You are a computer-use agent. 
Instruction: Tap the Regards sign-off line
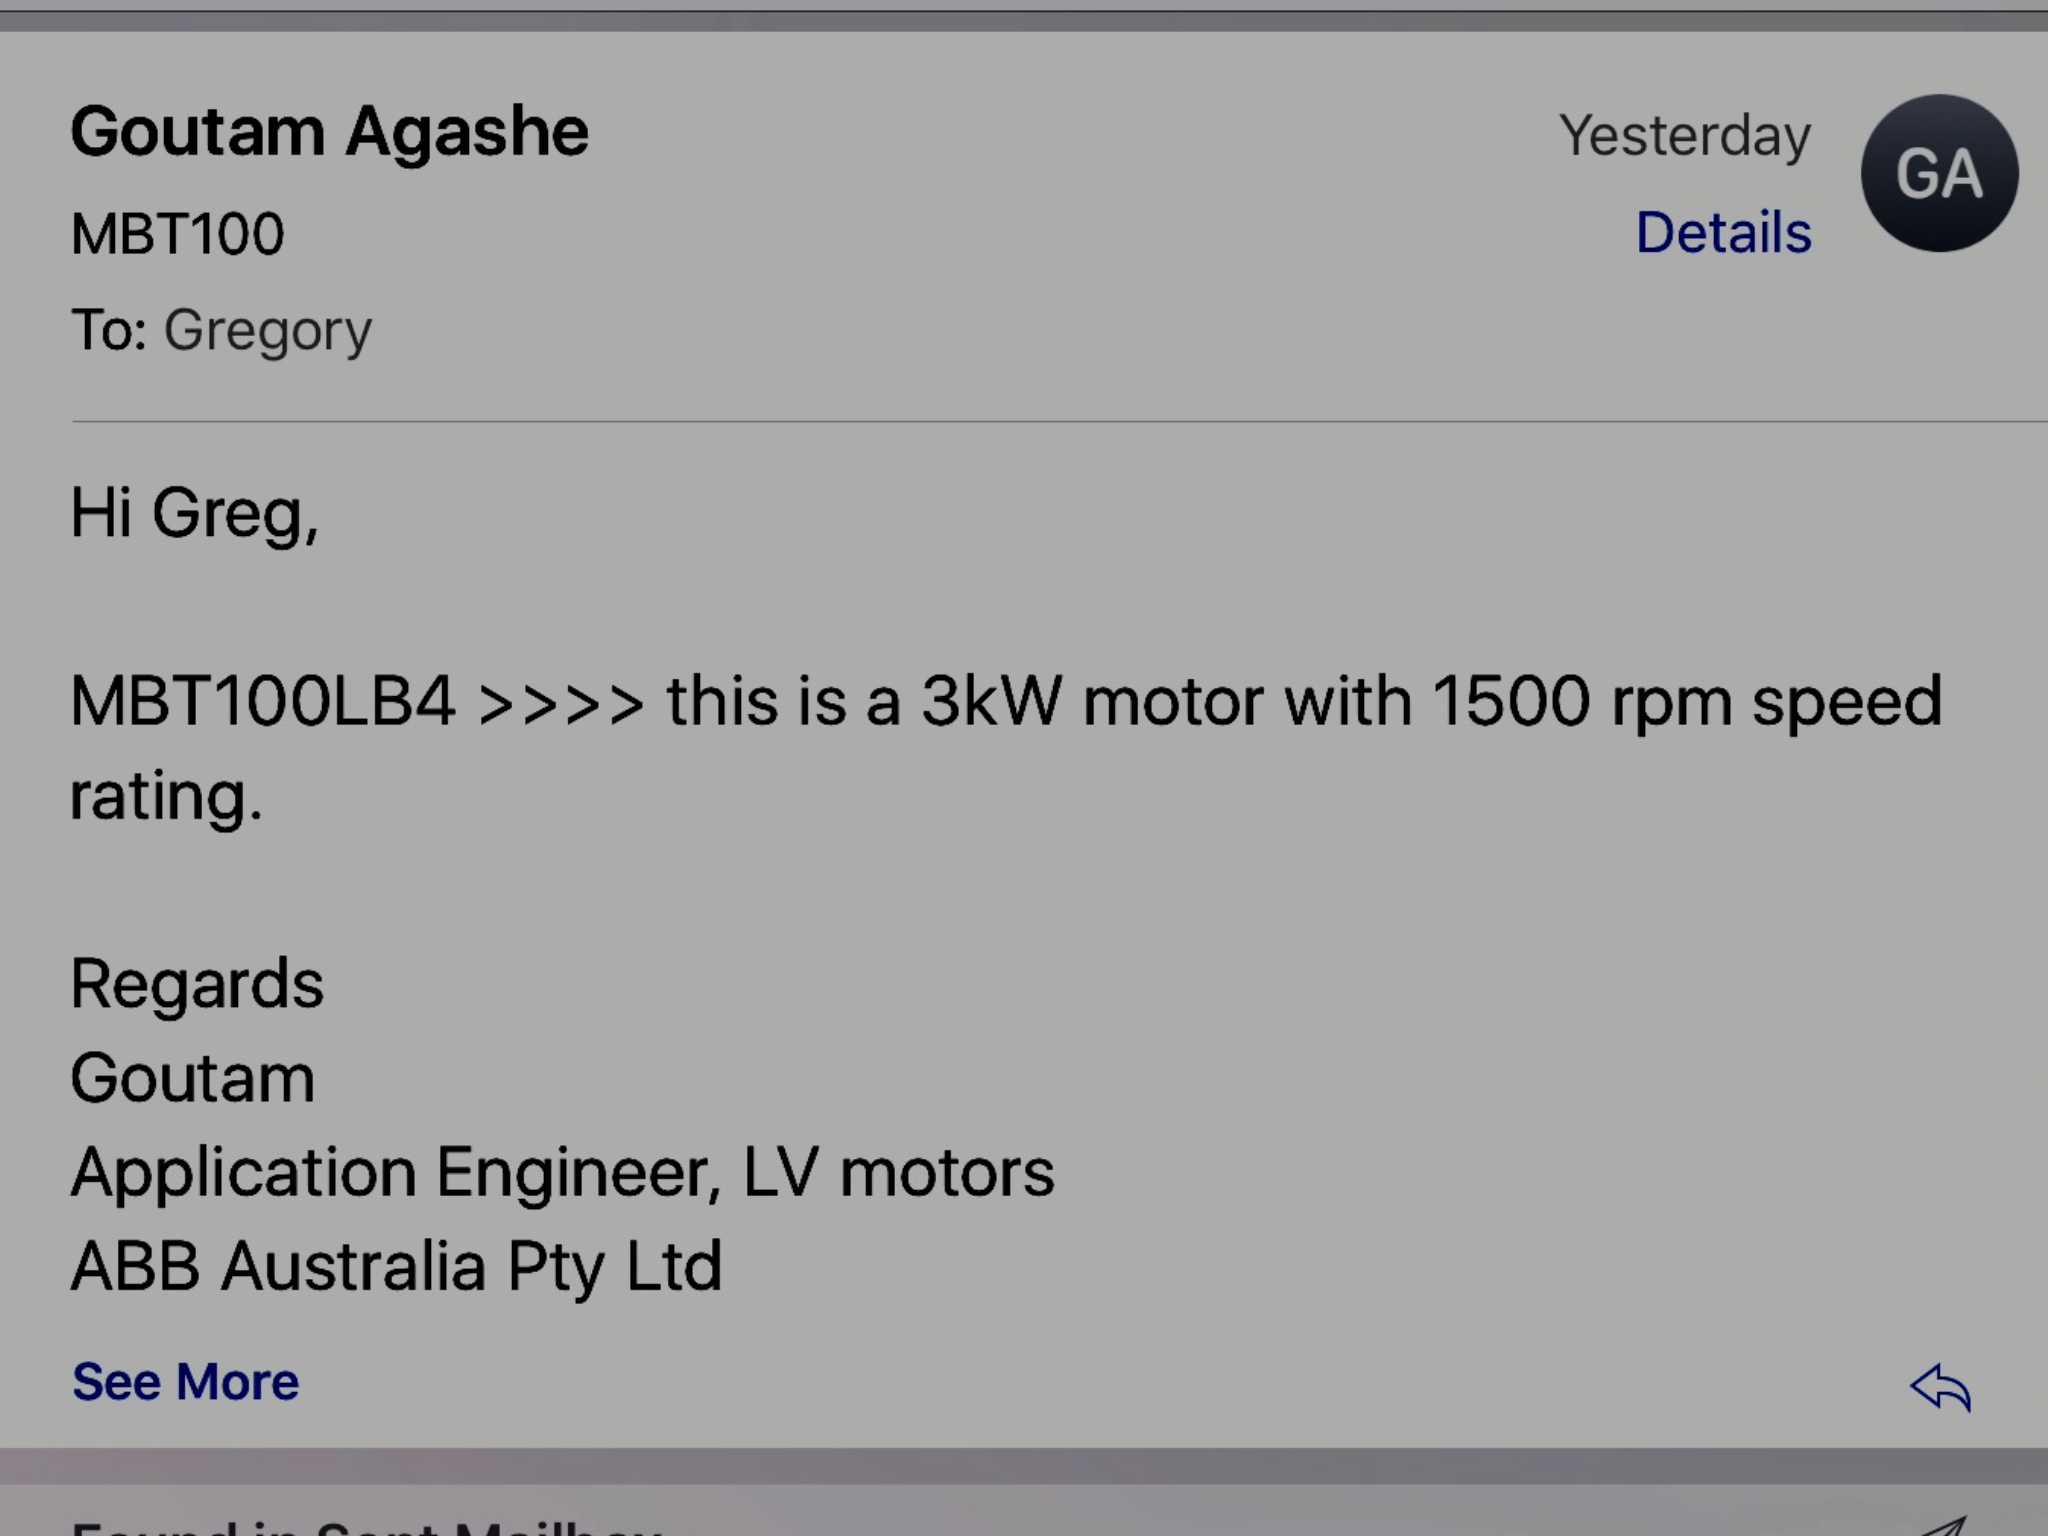point(197,983)
